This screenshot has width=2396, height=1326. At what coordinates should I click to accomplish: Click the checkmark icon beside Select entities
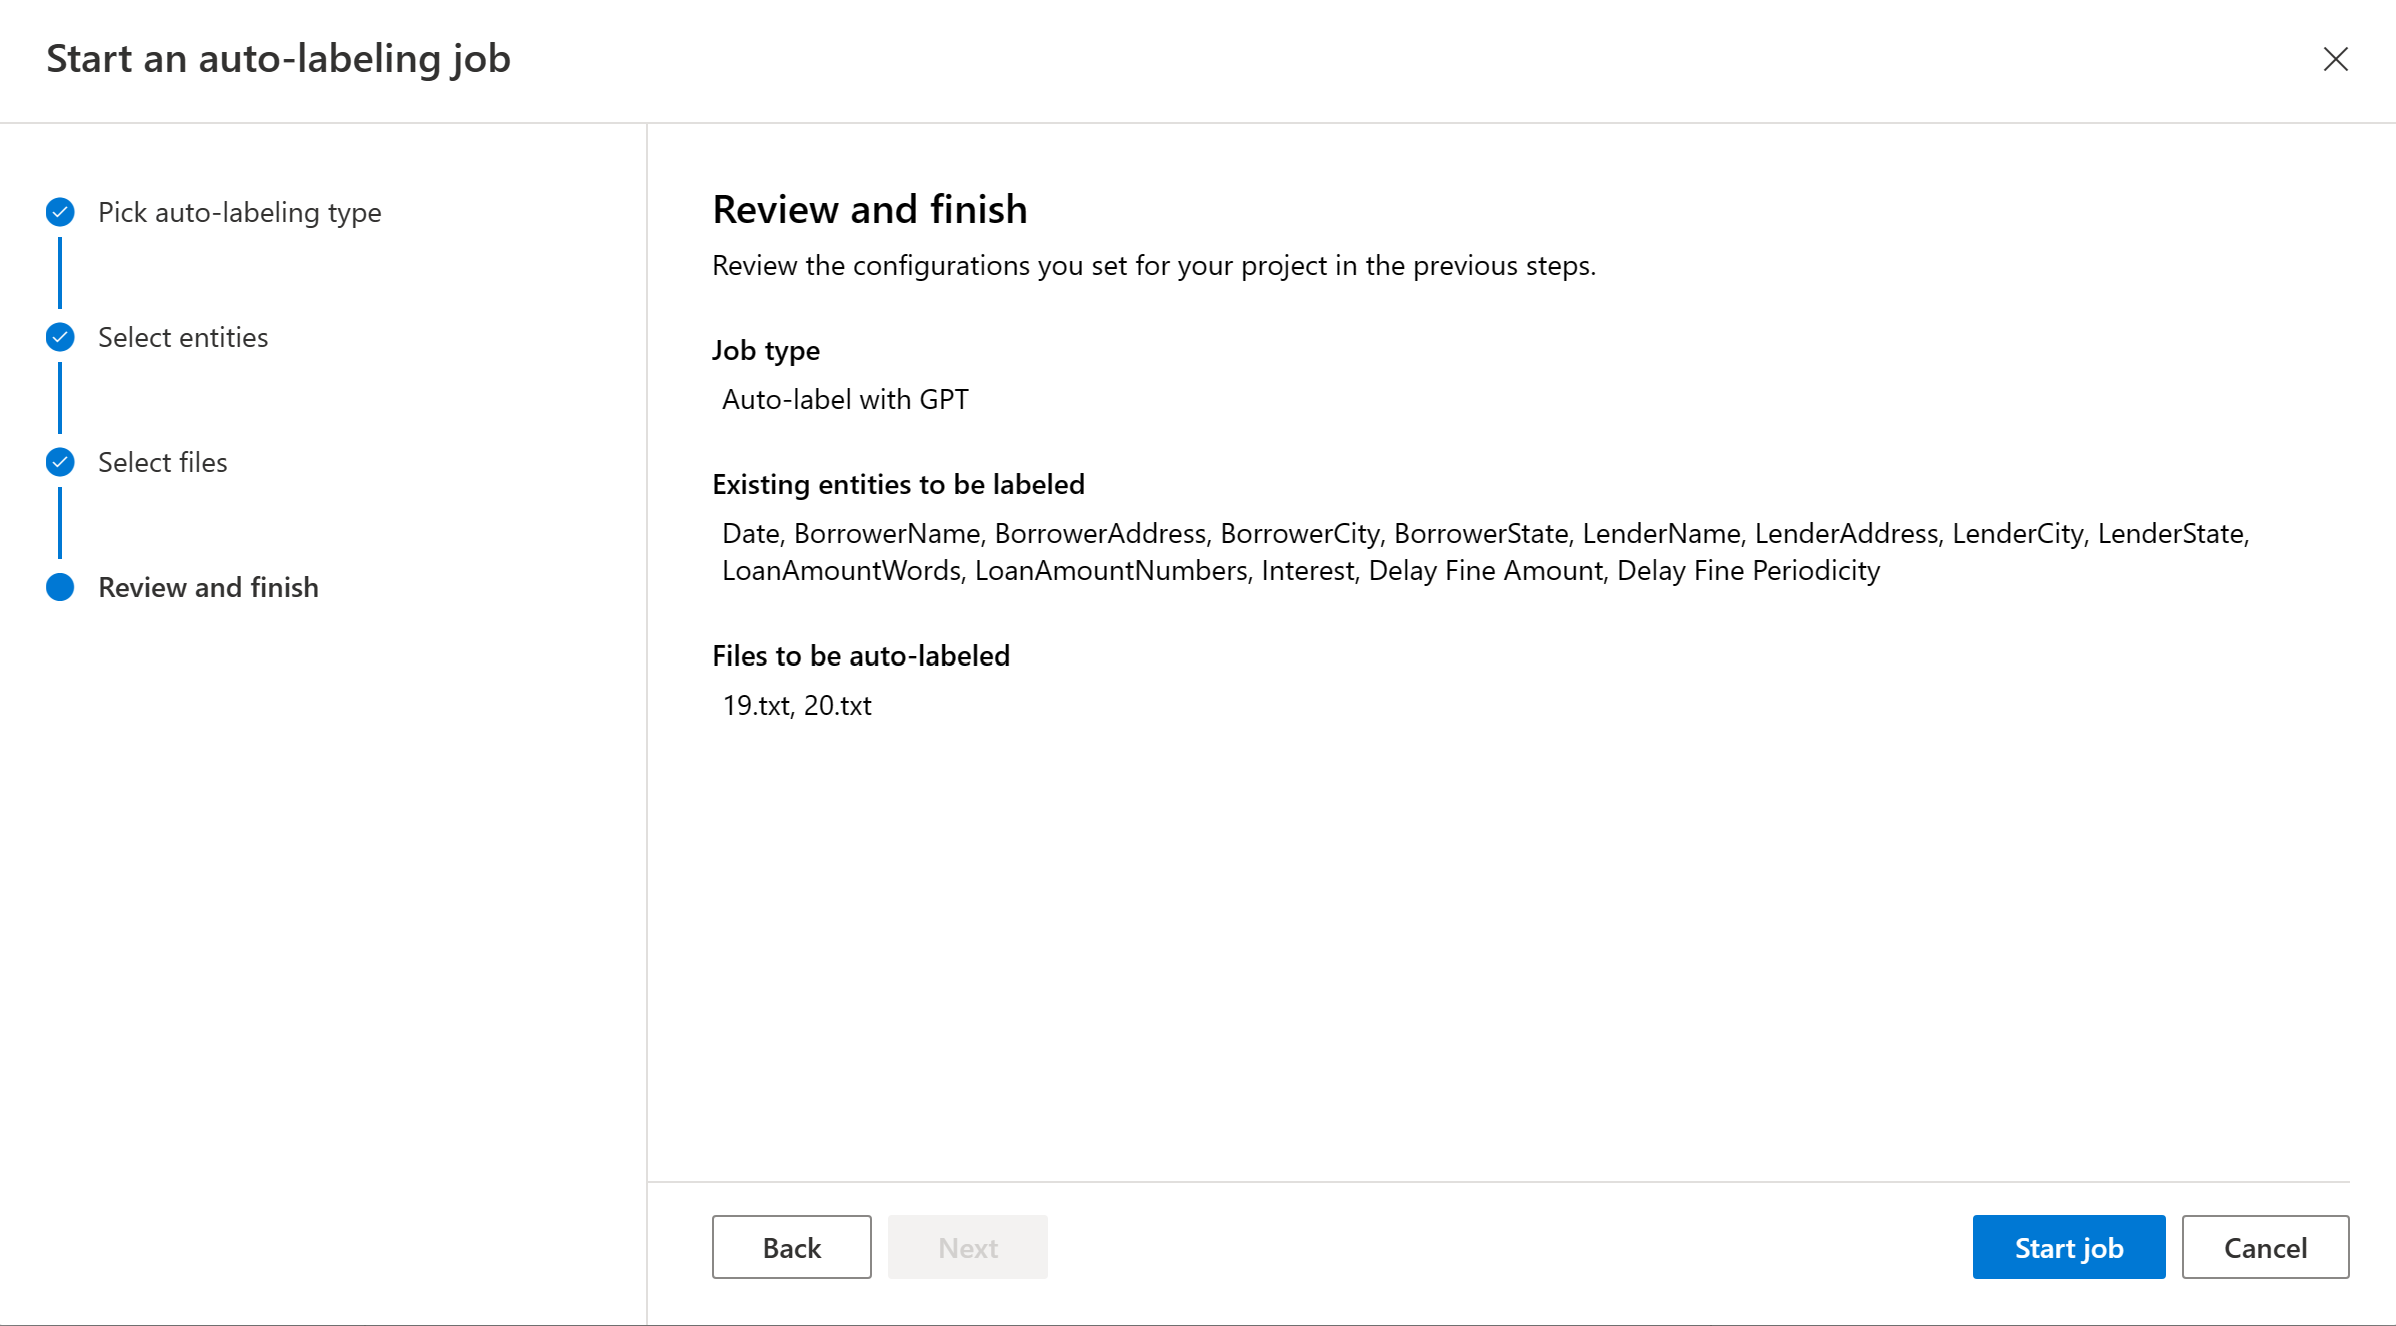pos(60,337)
